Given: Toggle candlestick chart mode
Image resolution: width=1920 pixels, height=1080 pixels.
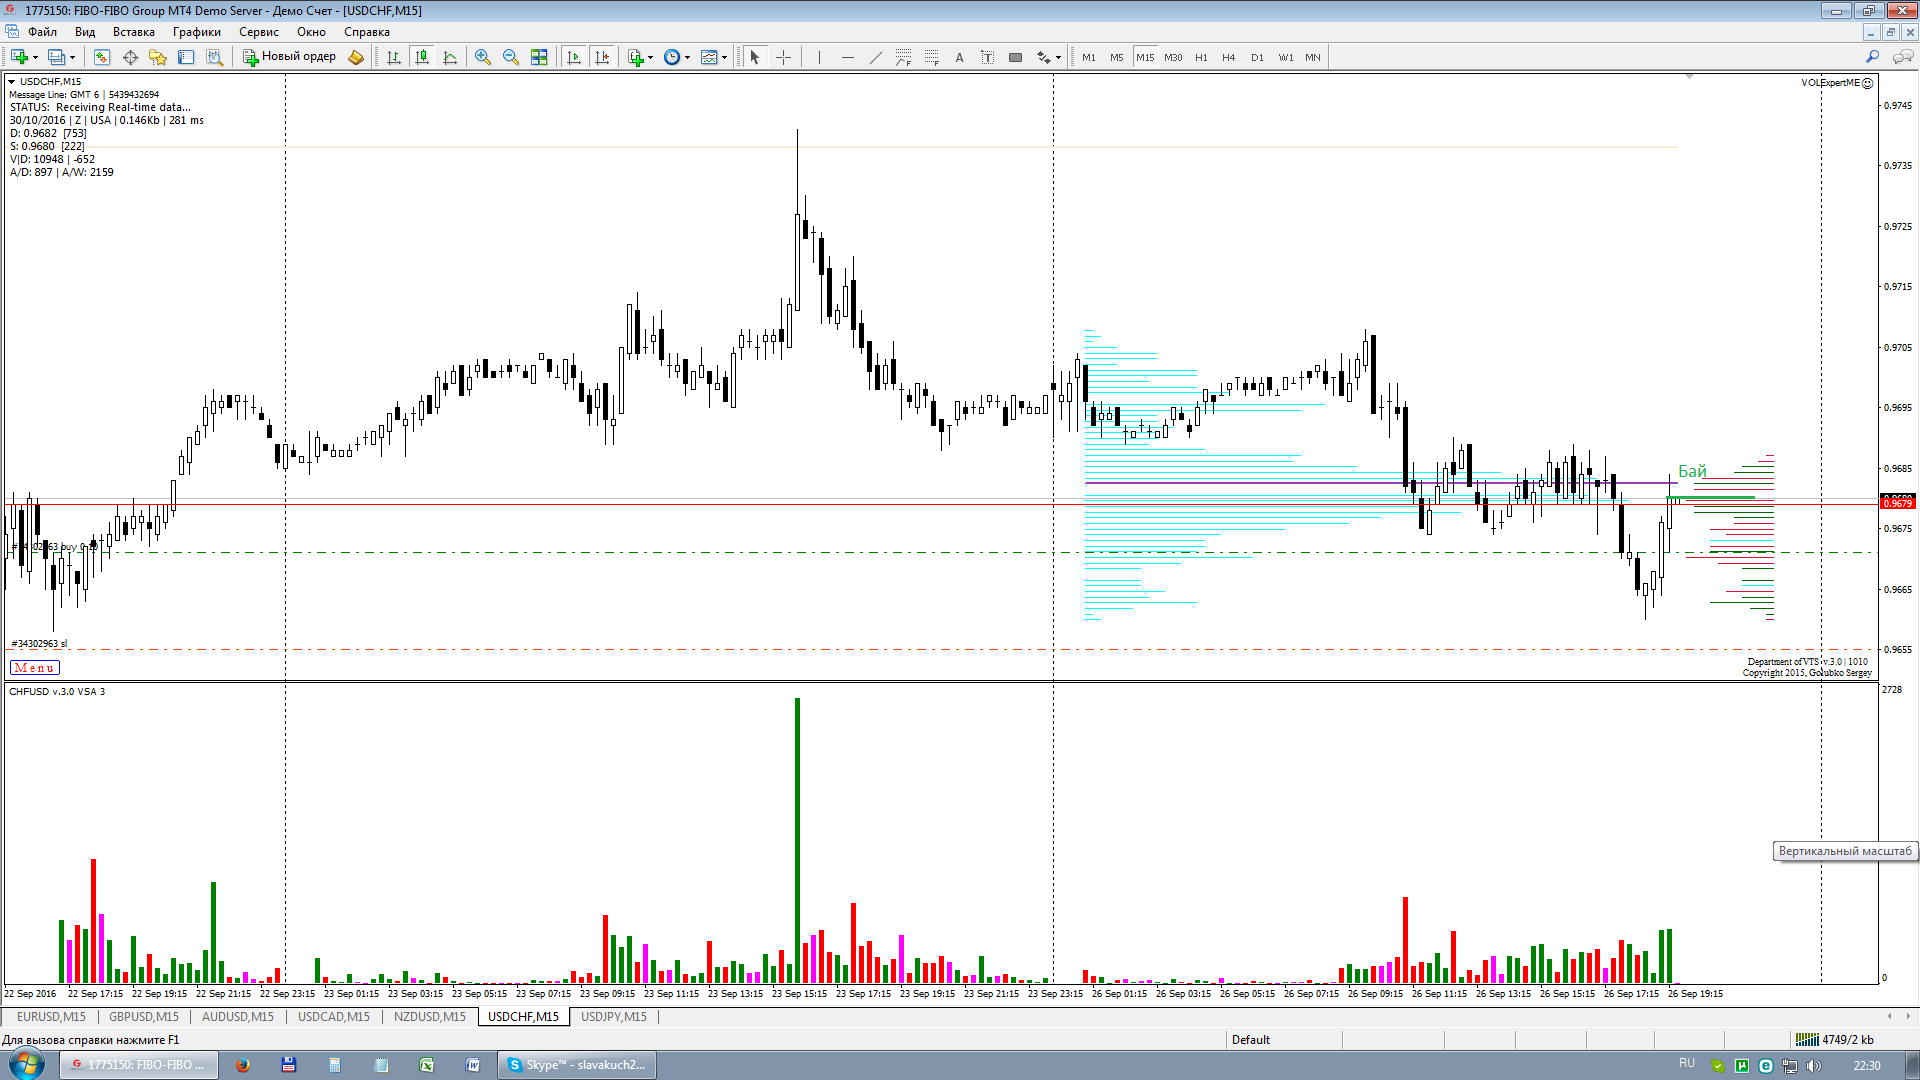Looking at the screenshot, I should pyautogui.click(x=422, y=57).
